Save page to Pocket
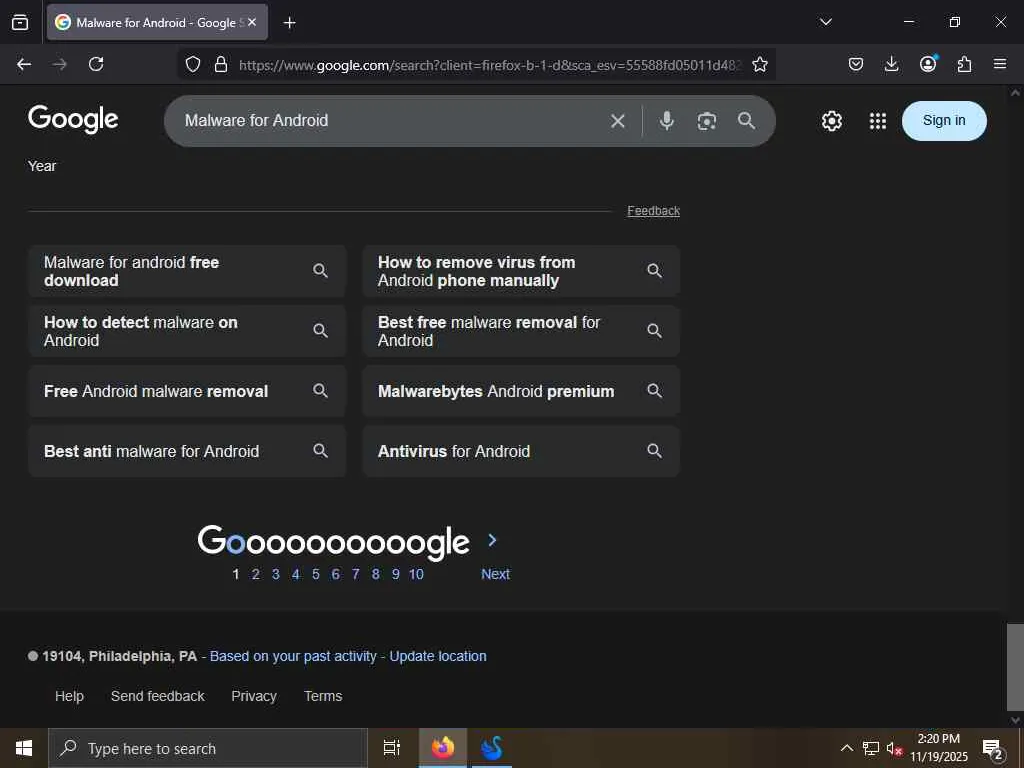The image size is (1024, 768). tap(856, 64)
